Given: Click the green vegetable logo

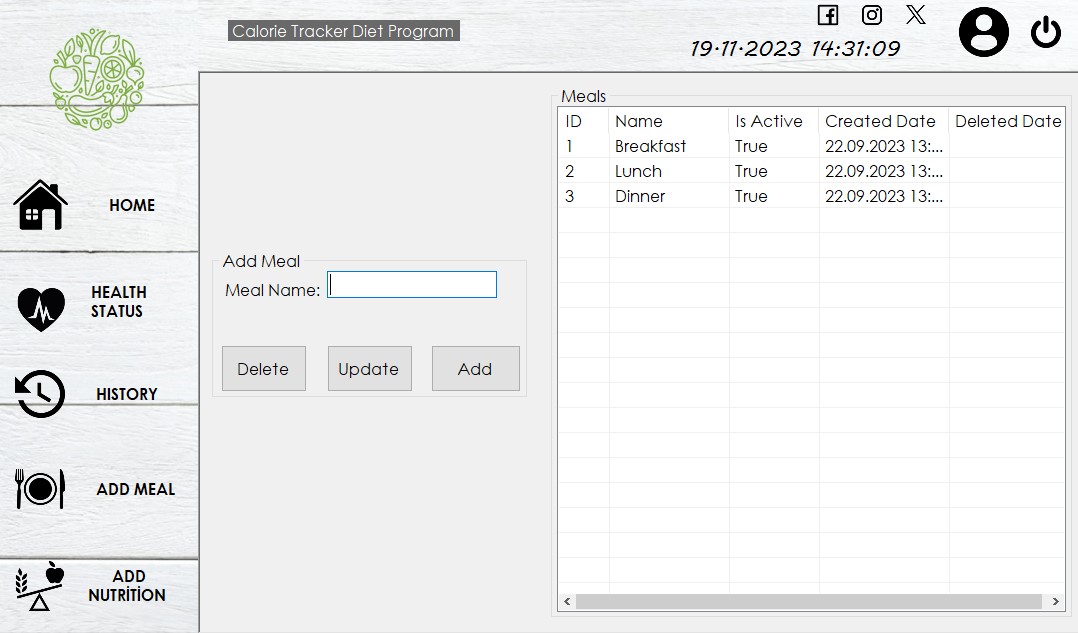Looking at the screenshot, I should [x=97, y=78].
